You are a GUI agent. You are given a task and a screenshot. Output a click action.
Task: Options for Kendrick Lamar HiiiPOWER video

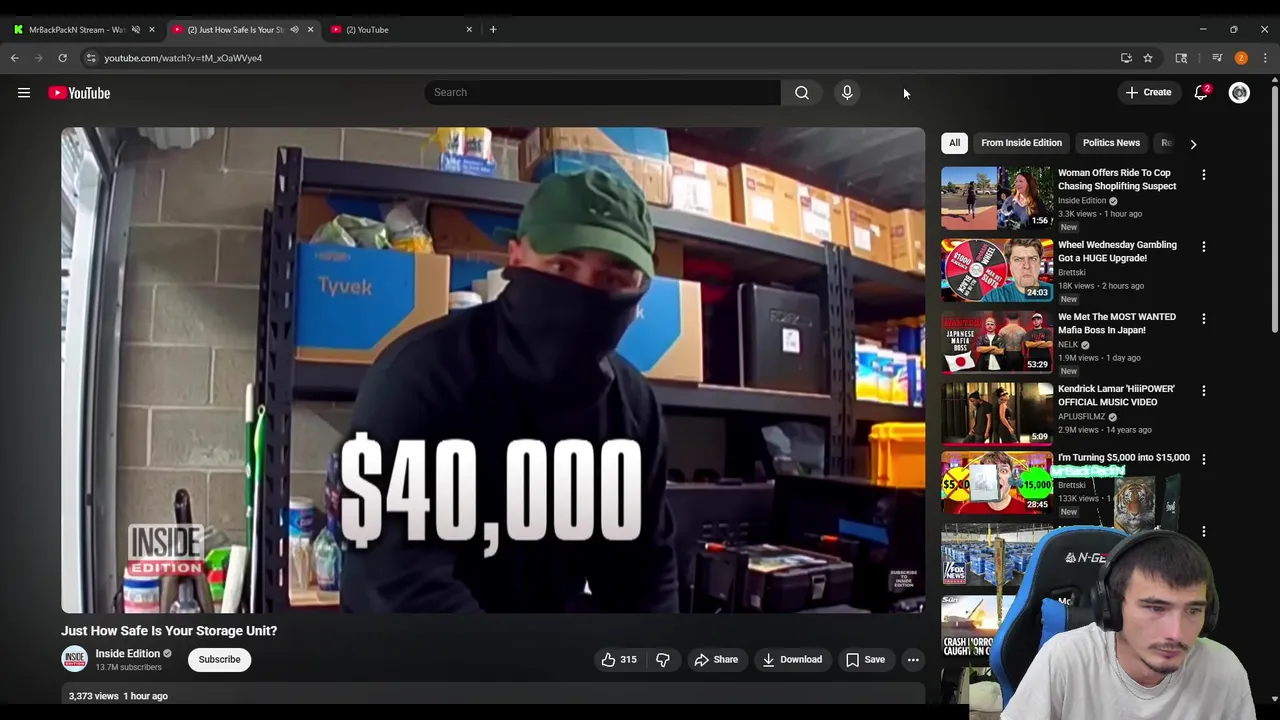click(x=1204, y=390)
